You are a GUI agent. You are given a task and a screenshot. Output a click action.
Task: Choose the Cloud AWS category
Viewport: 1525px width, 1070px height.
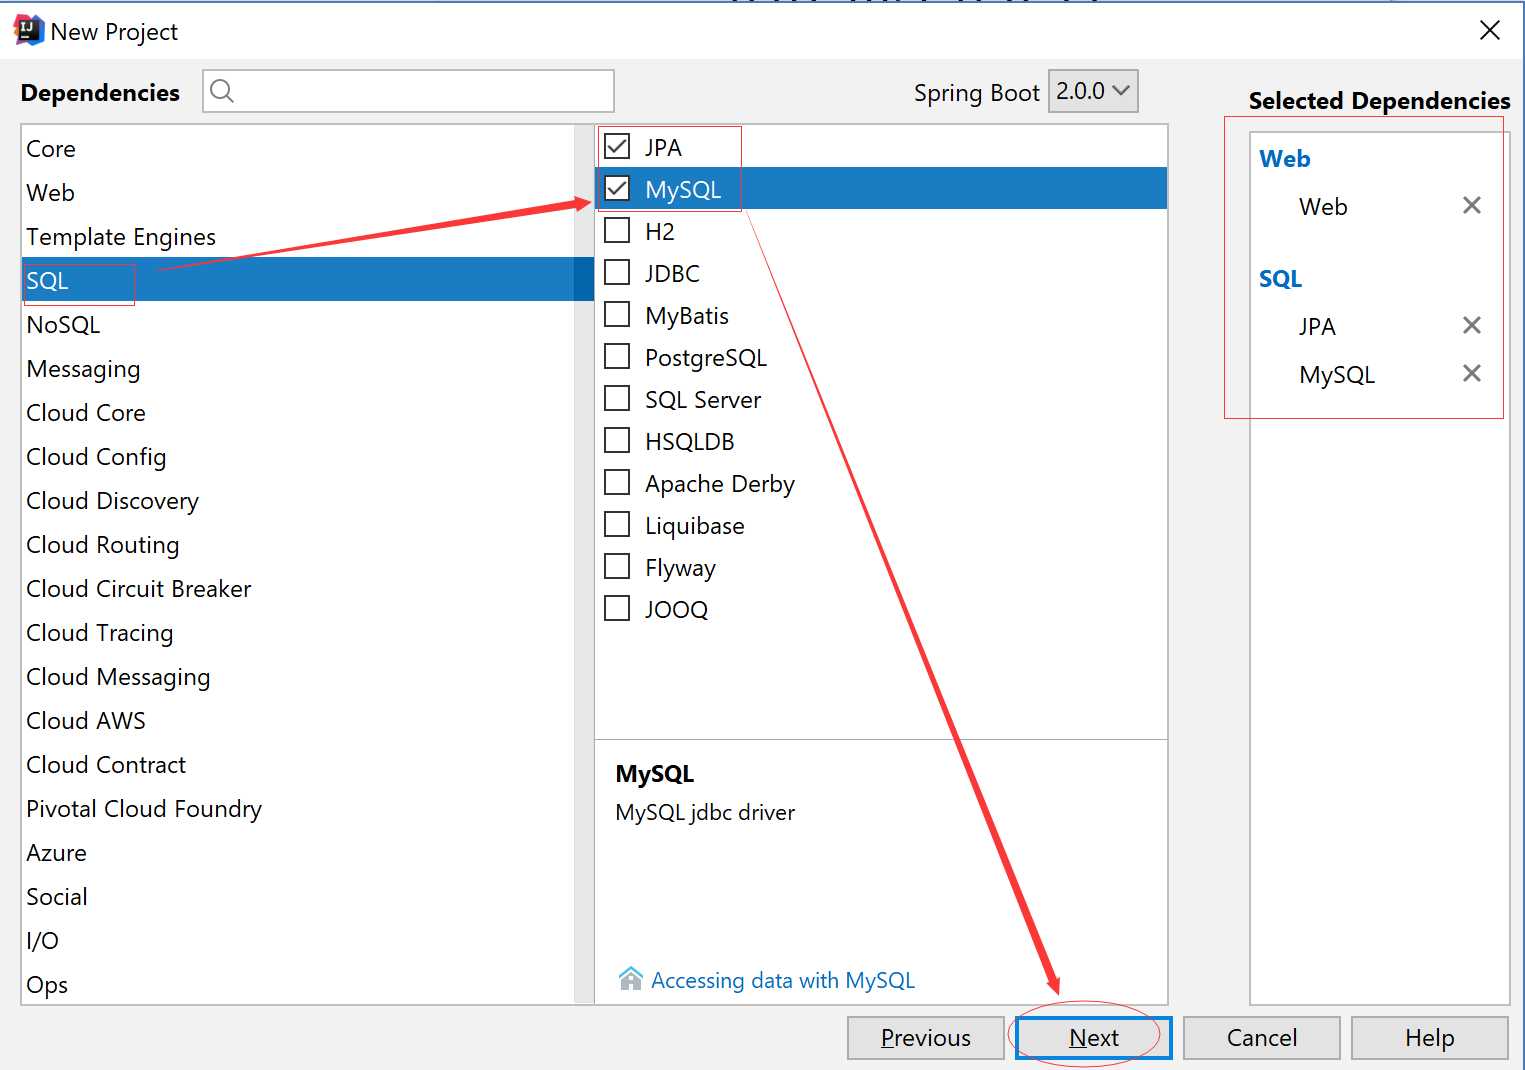(x=298, y=721)
